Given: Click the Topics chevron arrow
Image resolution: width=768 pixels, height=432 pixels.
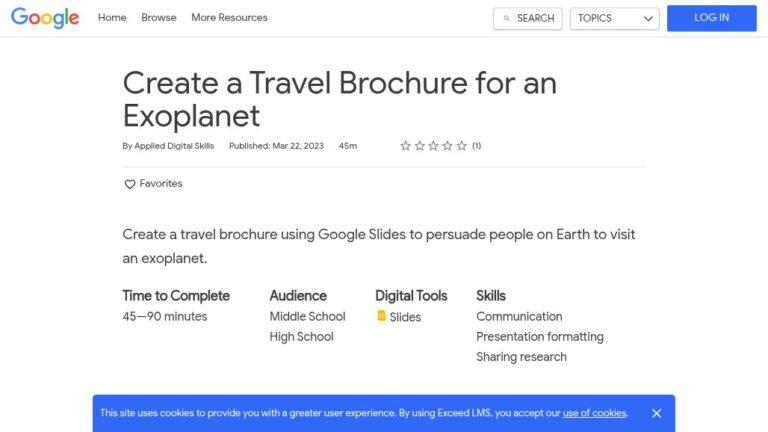Looking at the screenshot, I should [x=648, y=19].
